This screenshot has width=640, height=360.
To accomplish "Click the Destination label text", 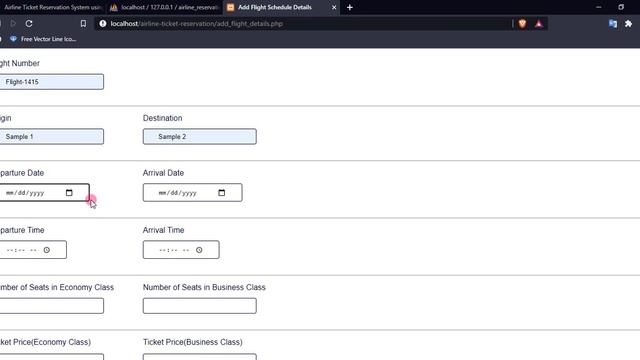I will (162, 118).
